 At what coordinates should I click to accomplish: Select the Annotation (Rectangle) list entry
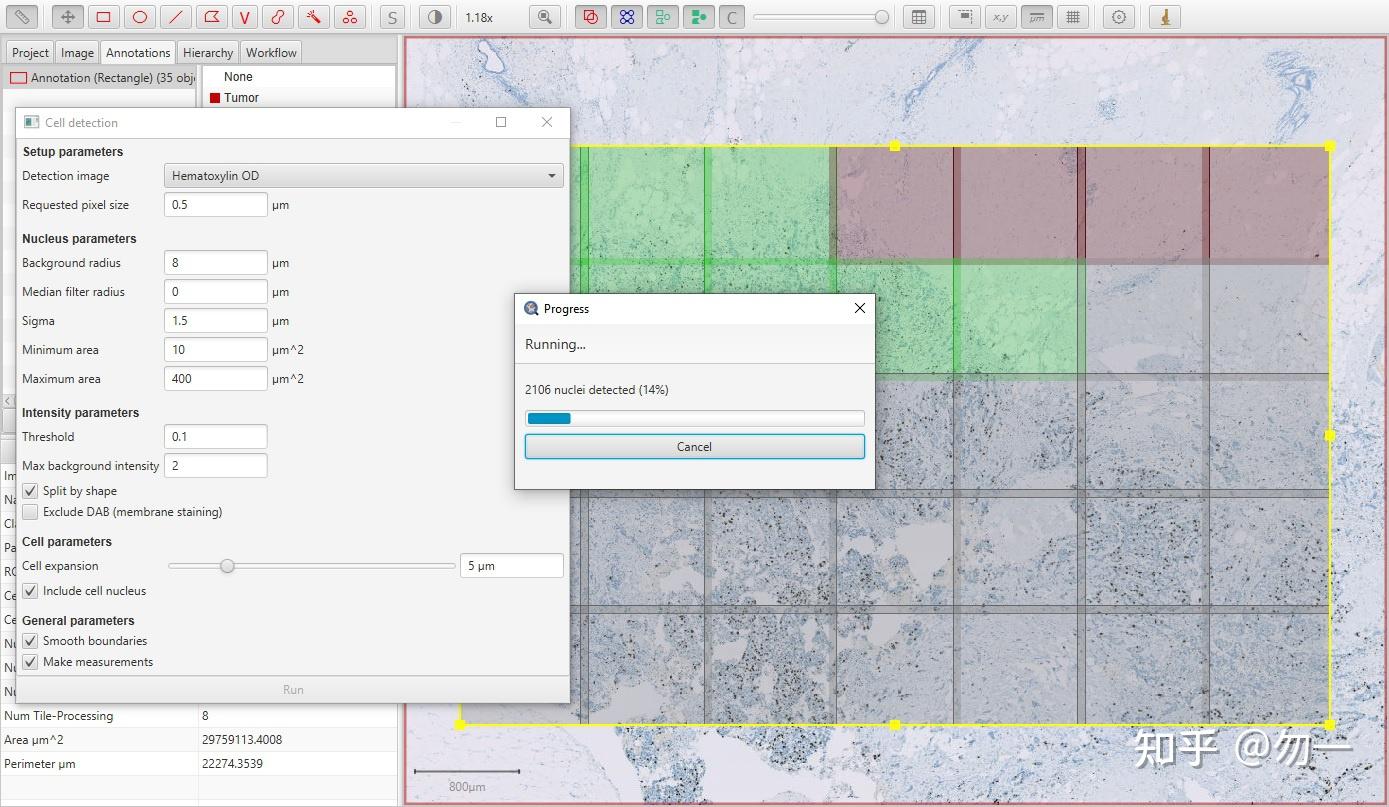[102, 78]
